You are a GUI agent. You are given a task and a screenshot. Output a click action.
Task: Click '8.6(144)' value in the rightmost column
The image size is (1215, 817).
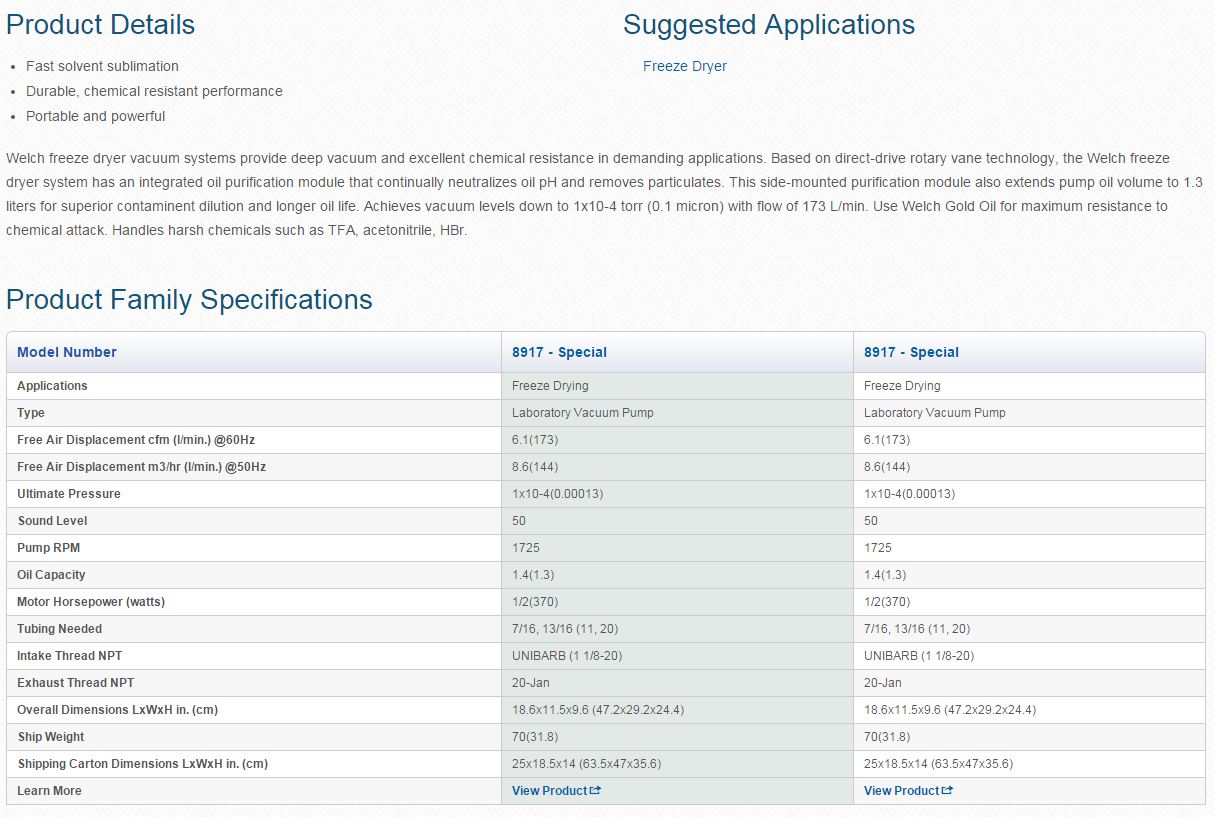pos(887,467)
